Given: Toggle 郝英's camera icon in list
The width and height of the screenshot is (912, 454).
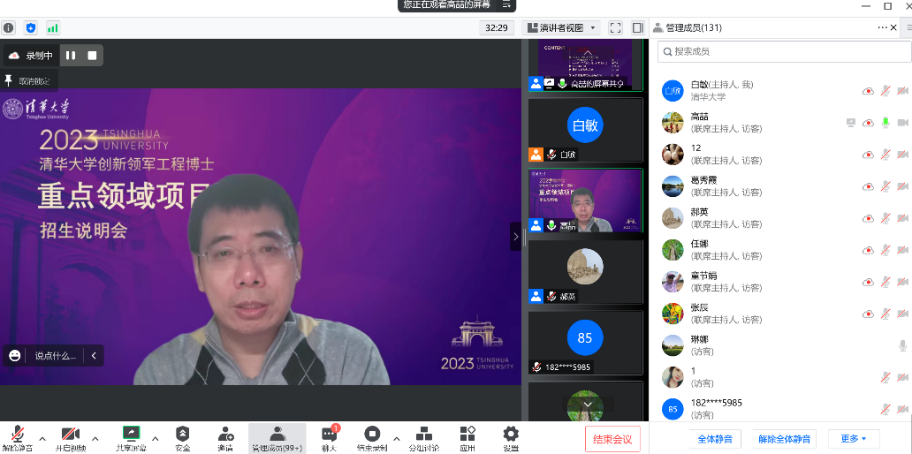Looking at the screenshot, I should point(903,218).
